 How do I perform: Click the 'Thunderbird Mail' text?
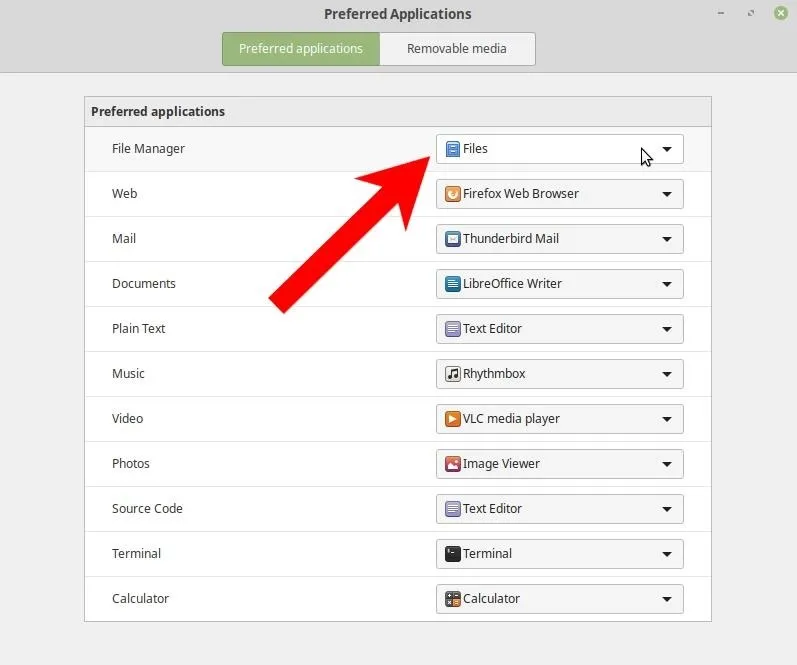tap(511, 238)
